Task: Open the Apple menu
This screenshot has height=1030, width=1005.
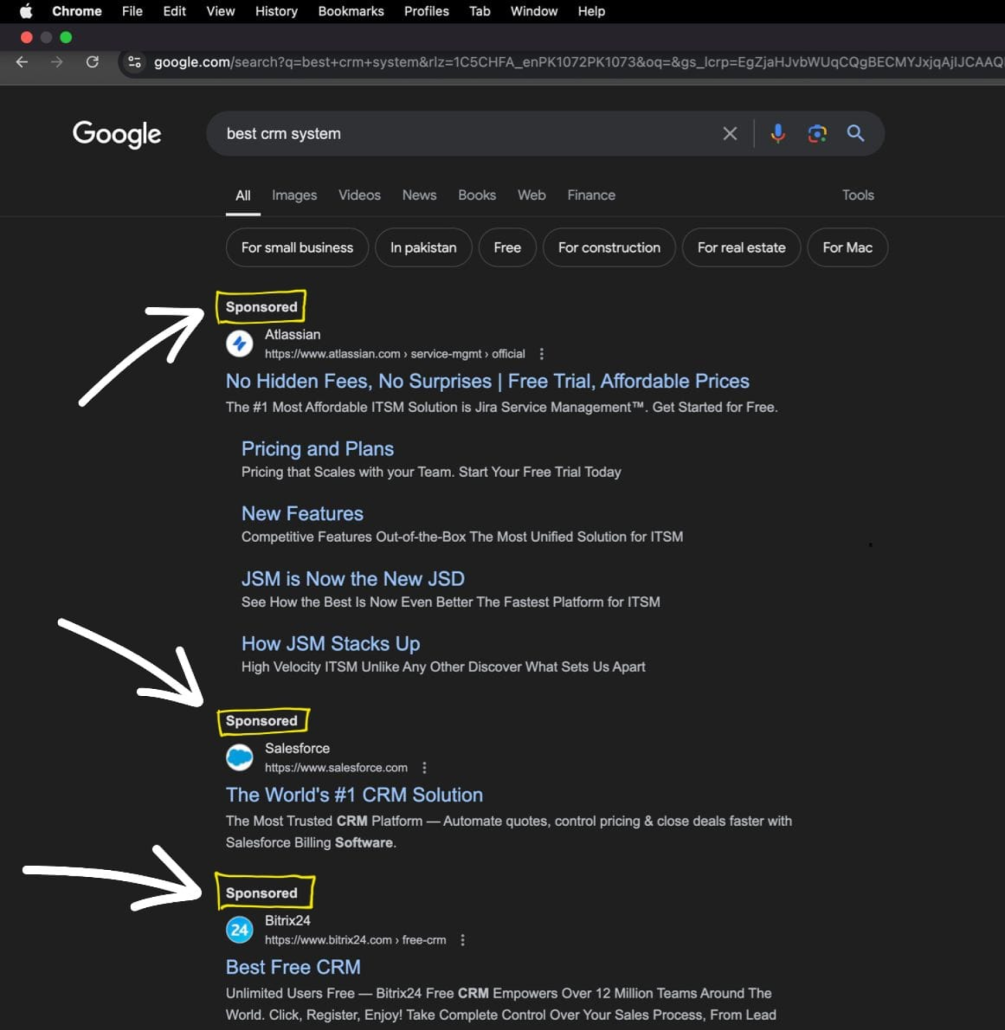Action: click(x=26, y=11)
